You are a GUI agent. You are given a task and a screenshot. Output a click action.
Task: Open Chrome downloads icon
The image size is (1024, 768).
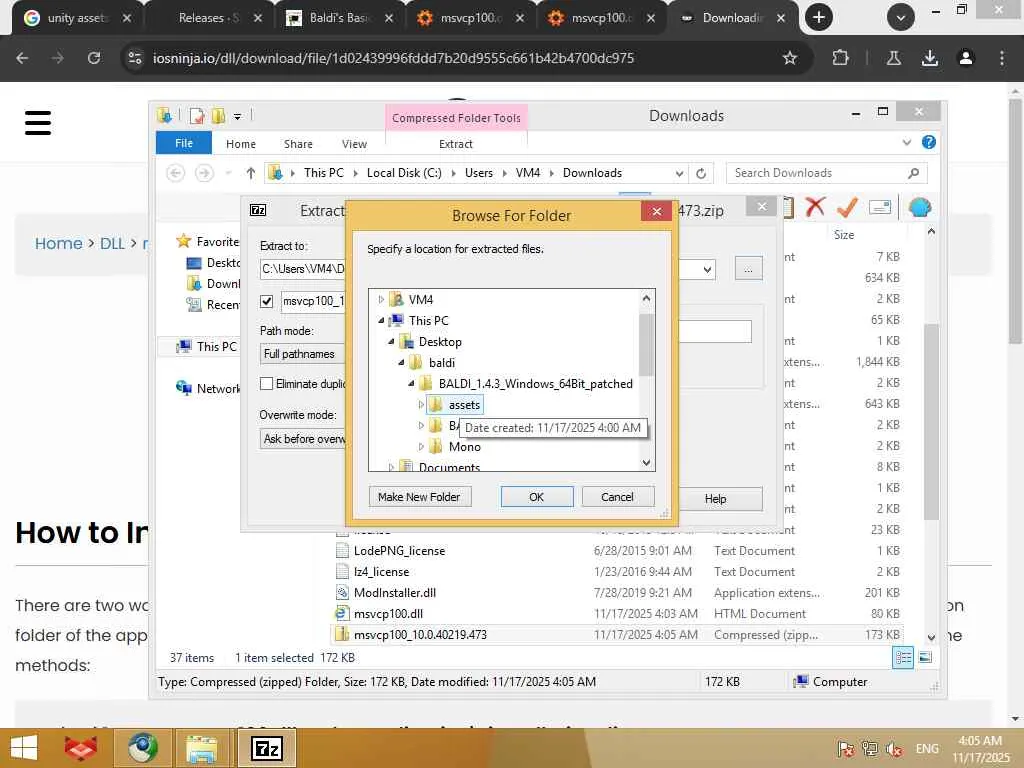(929, 58)
